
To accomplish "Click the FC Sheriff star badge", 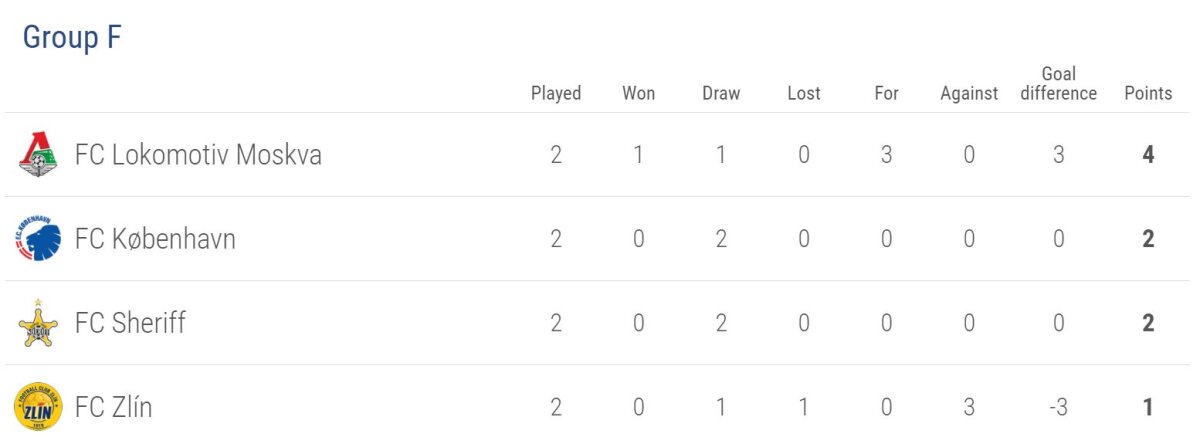I will tap(38, 323).
